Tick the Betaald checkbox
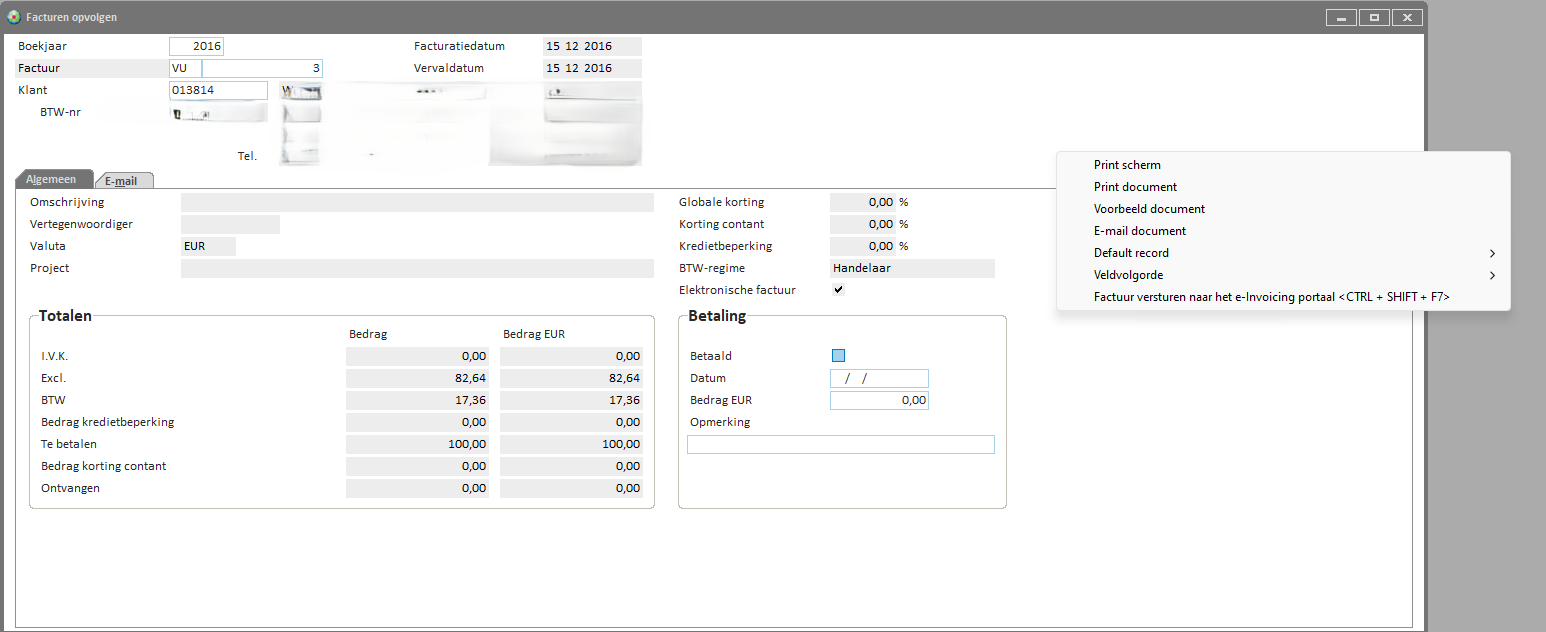1546x632 pixels. [838, 355]
